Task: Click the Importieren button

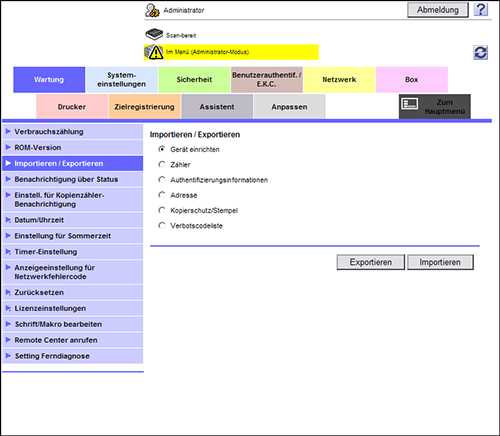Action: pos(440,262)
